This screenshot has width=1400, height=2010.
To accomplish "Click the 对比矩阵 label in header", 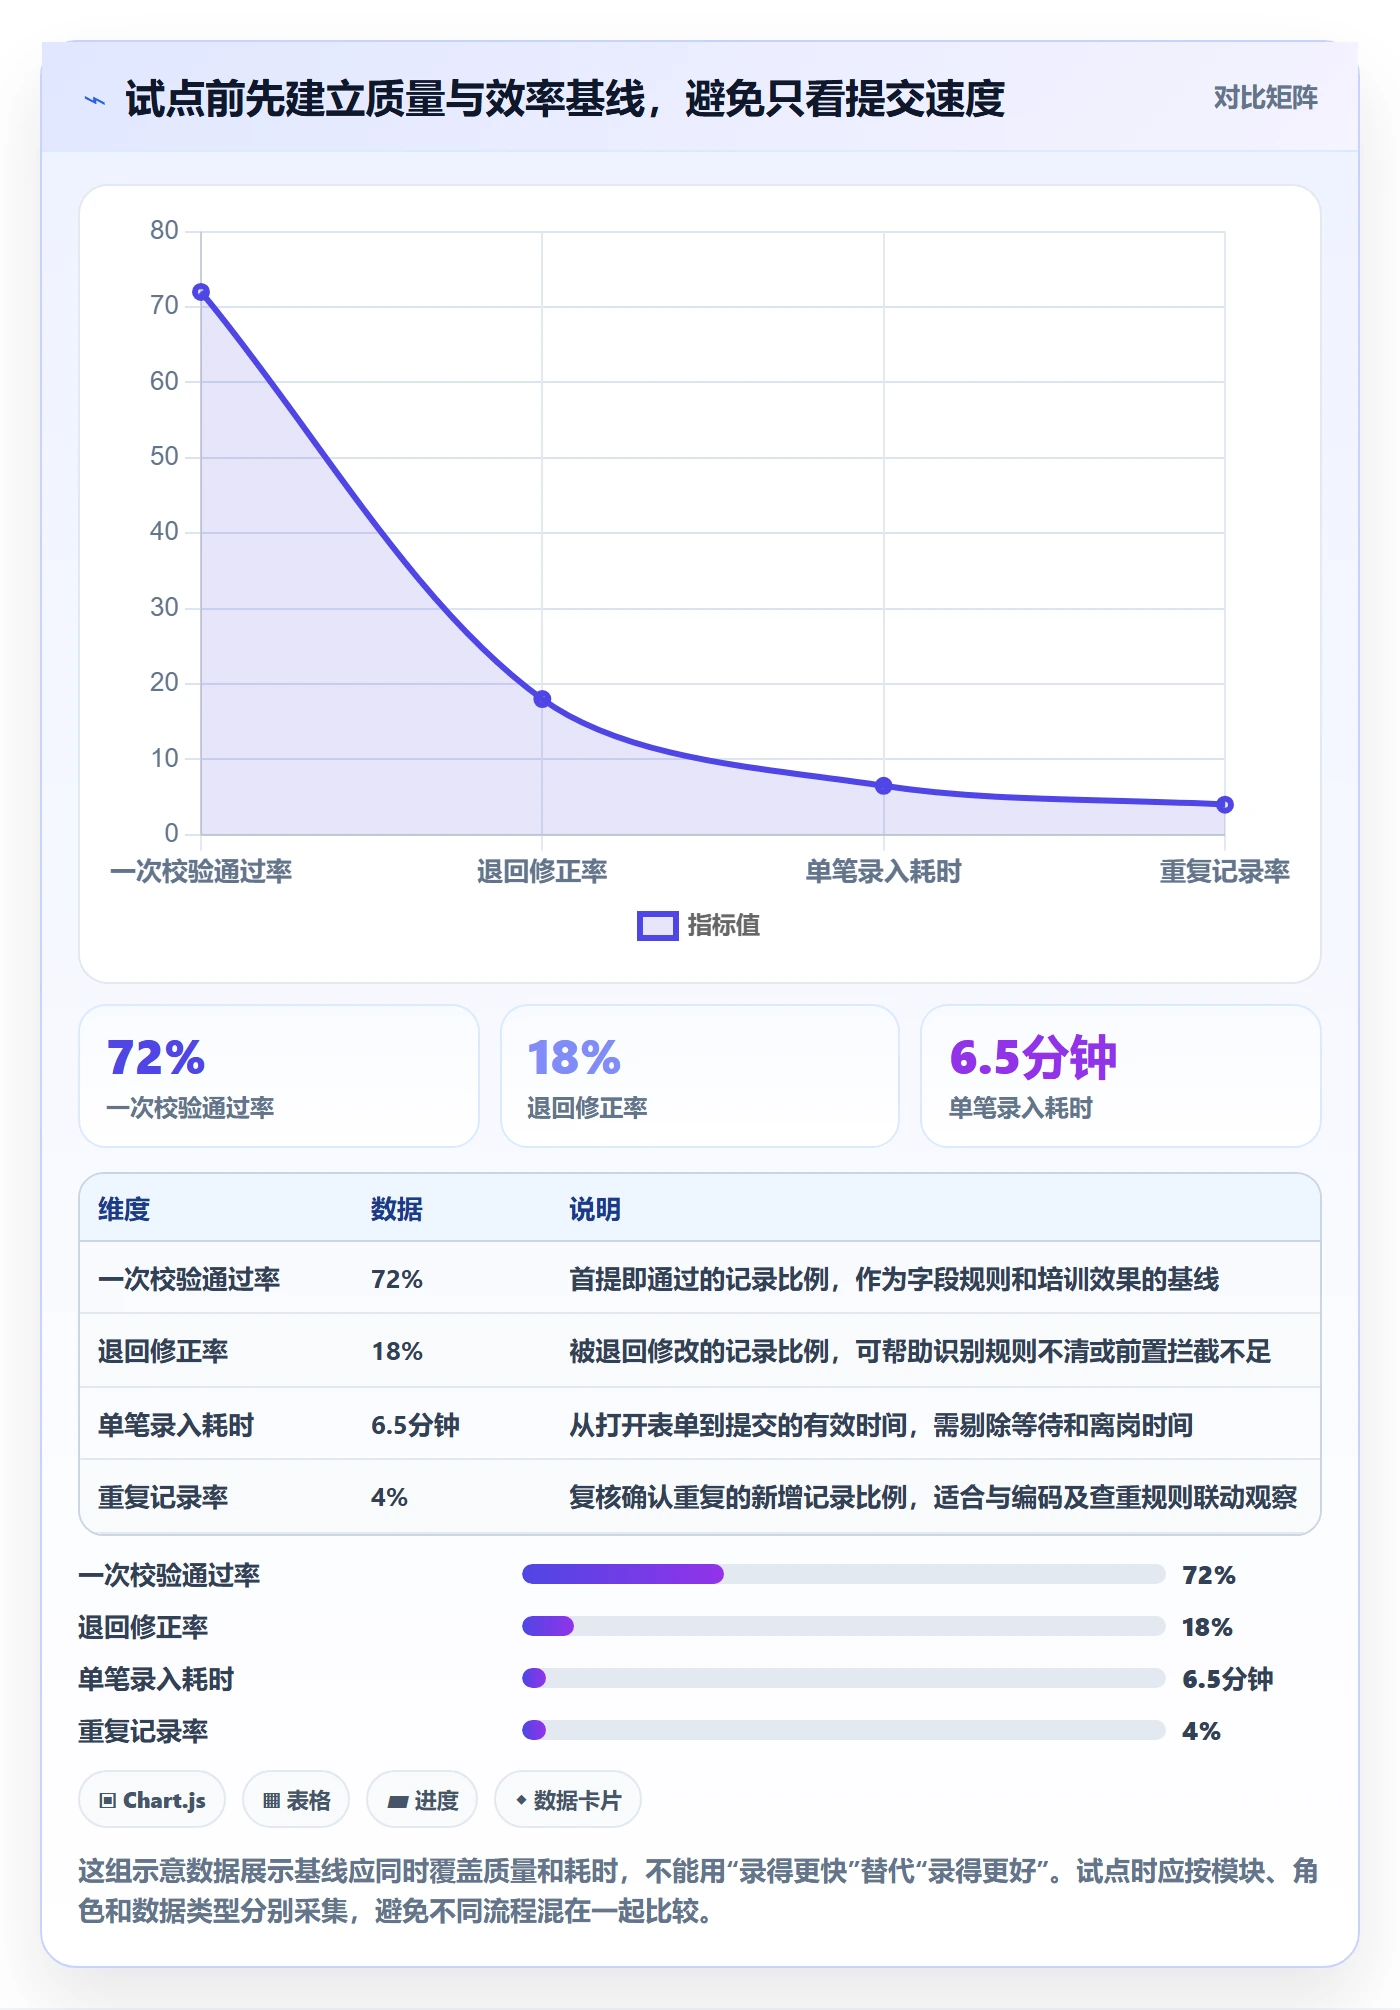I will point(1265,98).
